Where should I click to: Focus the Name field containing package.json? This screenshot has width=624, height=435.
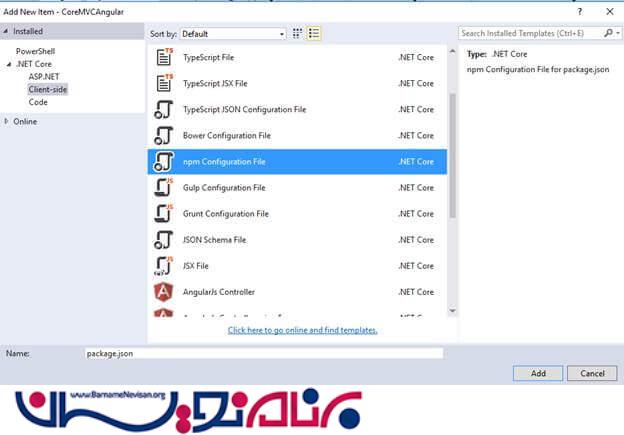coord(263,353)
